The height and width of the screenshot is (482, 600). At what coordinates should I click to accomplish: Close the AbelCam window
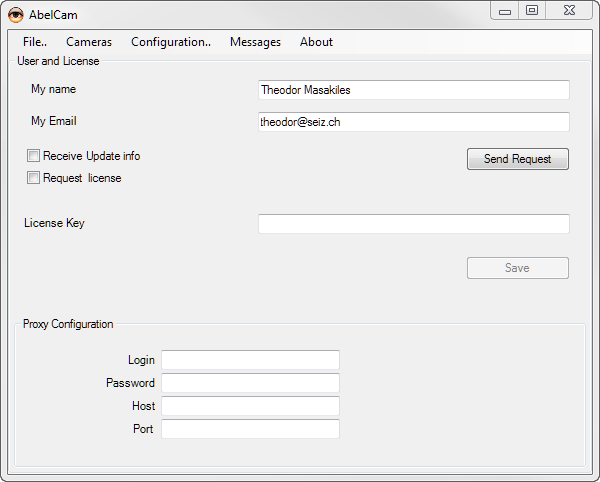[x=569, y=11]
